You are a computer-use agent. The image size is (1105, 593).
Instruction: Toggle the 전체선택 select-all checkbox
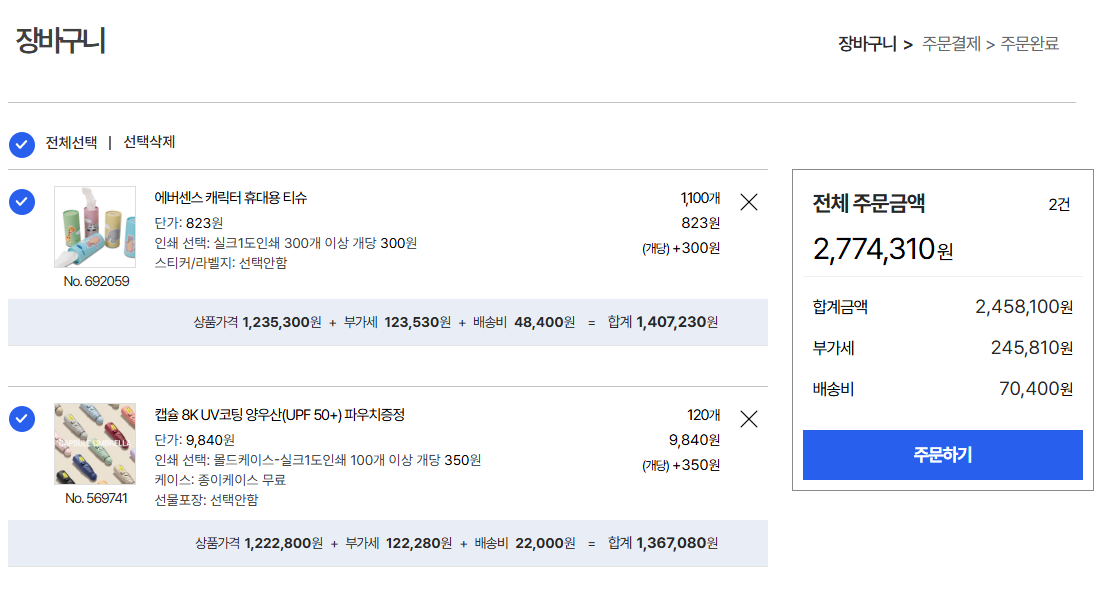point(22,144)
